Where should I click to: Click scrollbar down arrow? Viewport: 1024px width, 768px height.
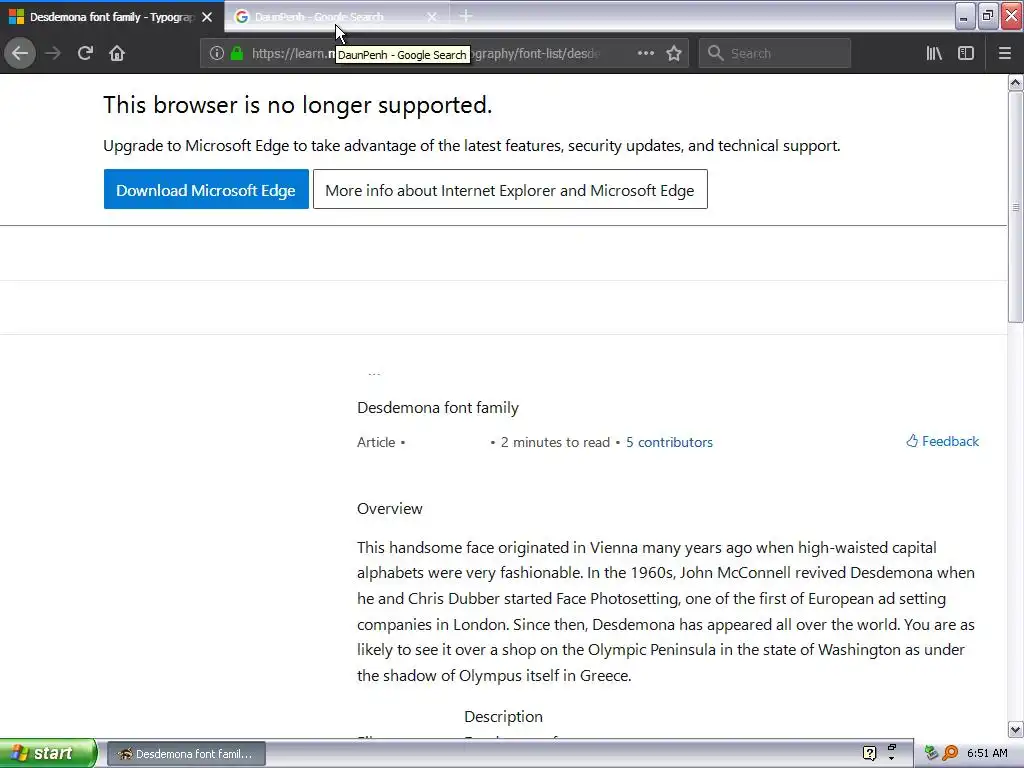click(x=1016, y=729)
